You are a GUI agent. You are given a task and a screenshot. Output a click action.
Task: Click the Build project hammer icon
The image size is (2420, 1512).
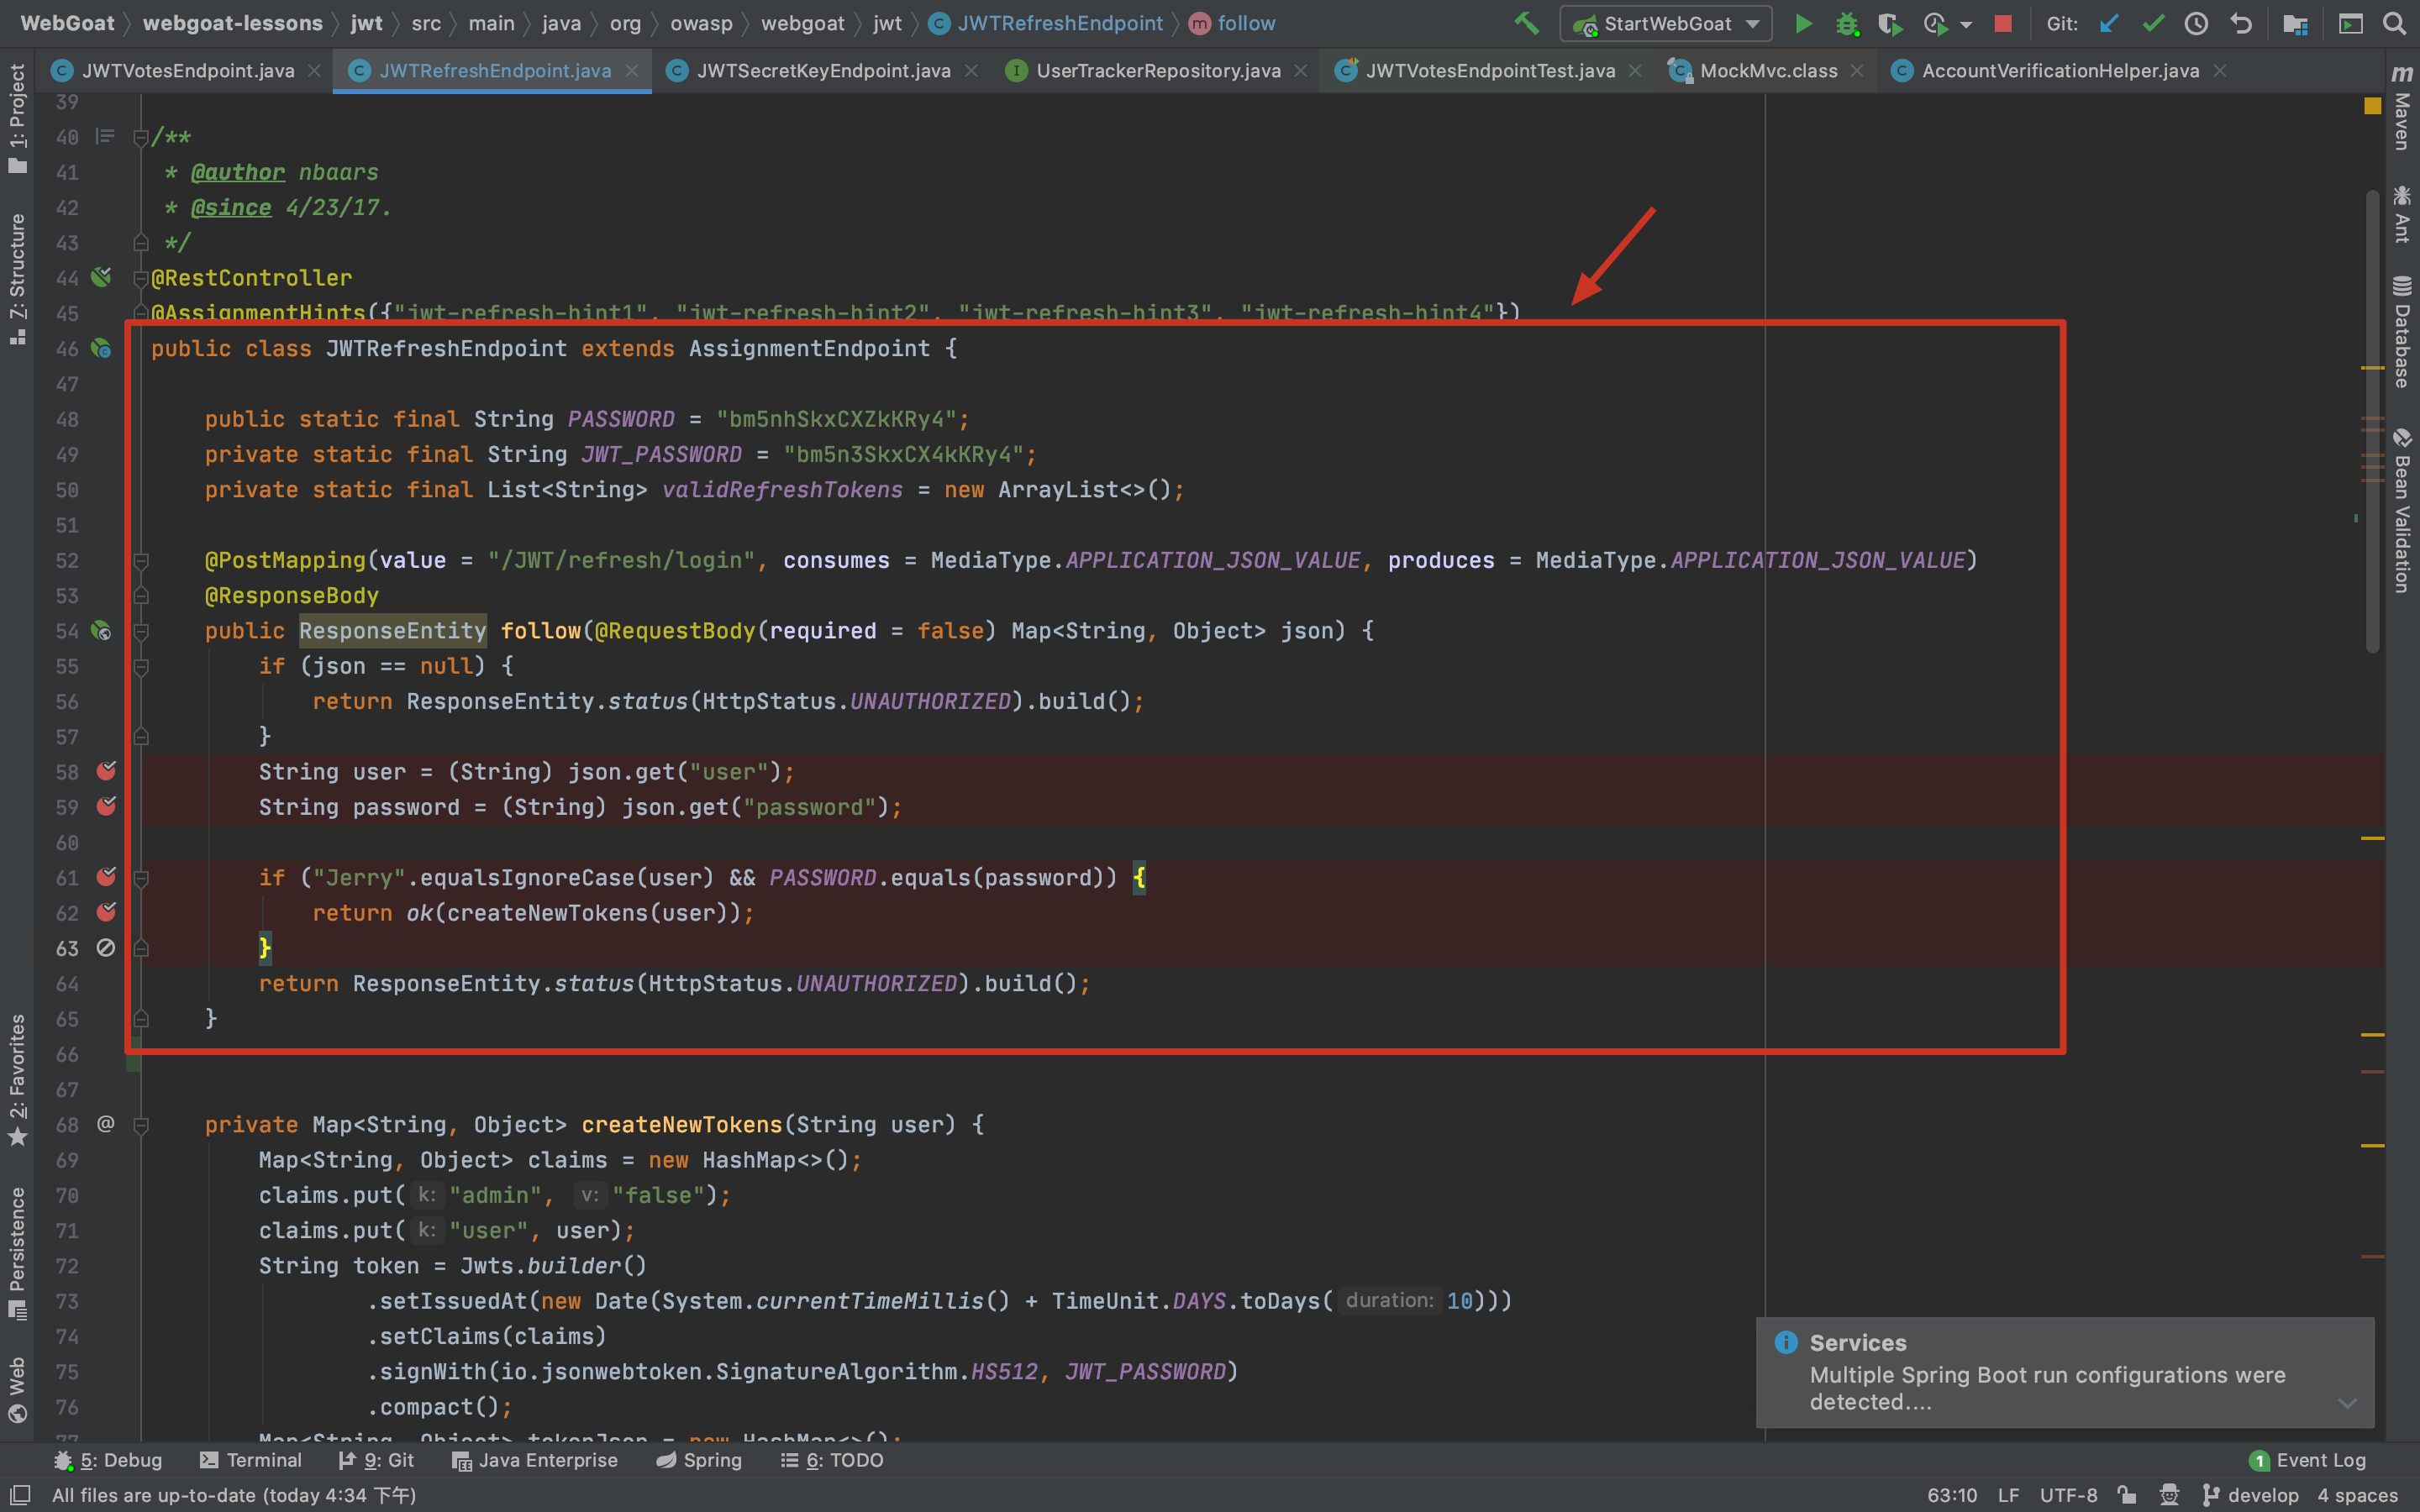pos(1526,23)
